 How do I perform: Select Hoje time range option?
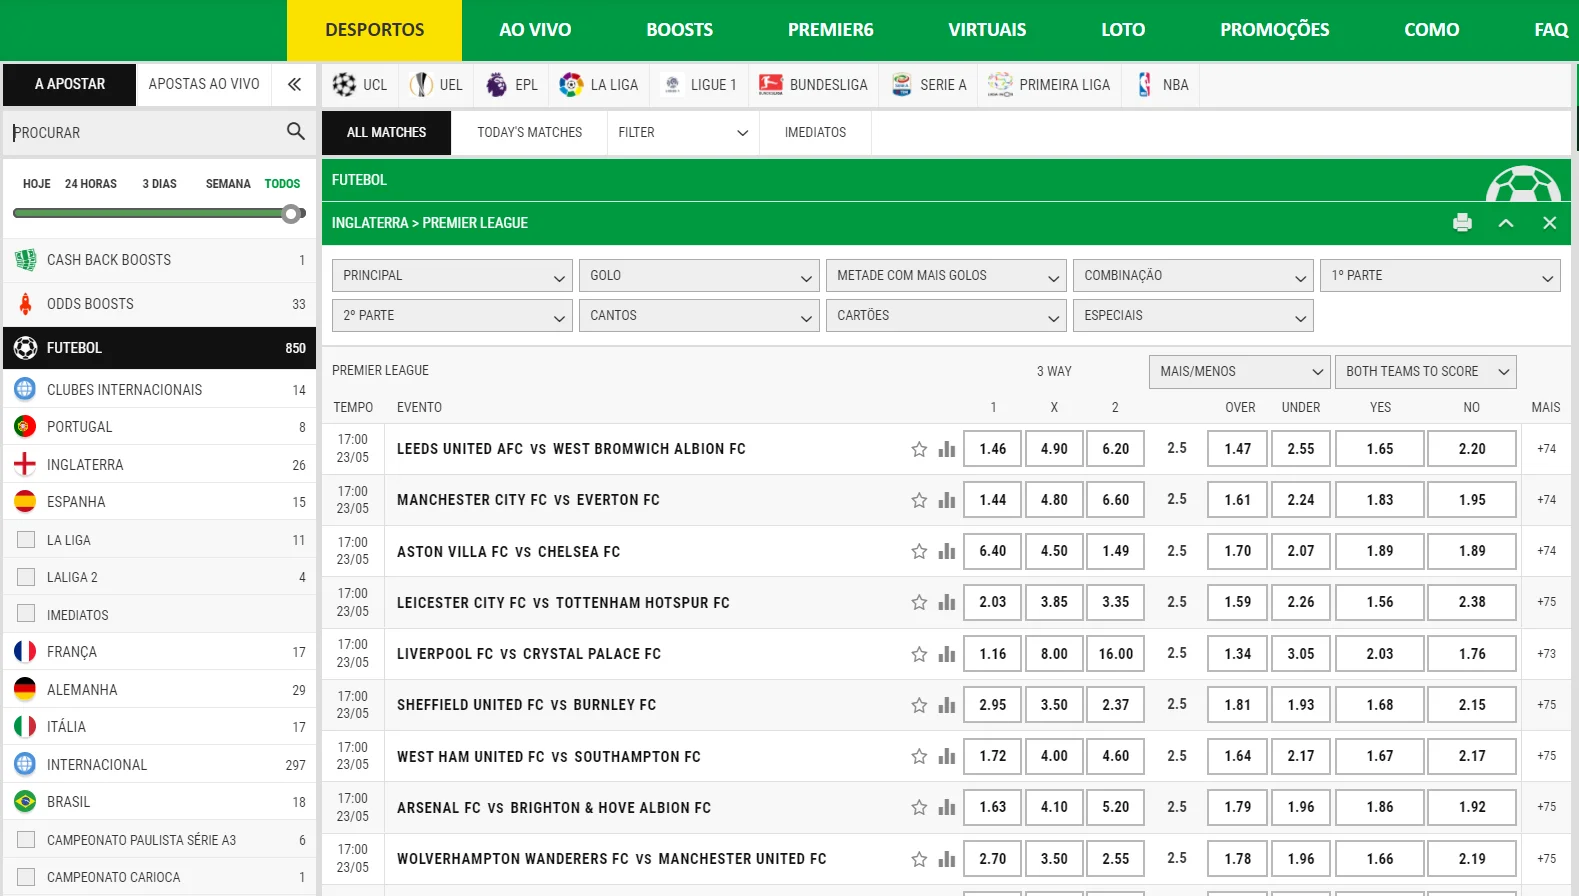pos(36,184)
